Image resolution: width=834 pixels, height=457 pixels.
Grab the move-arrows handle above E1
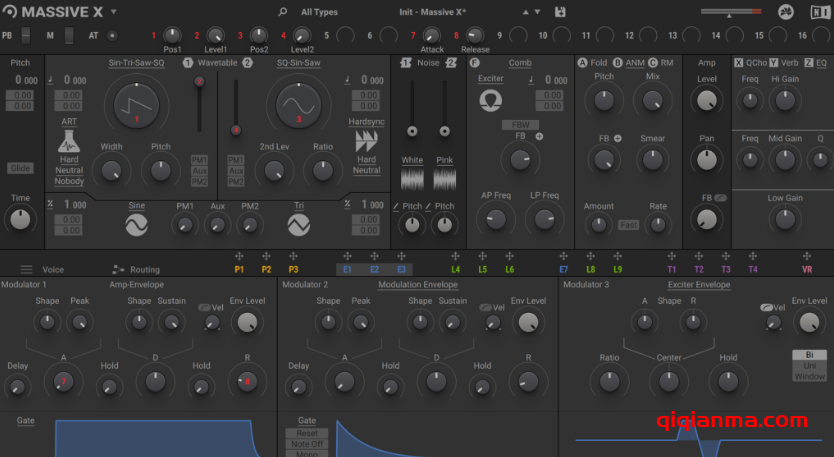click(347, 256)
